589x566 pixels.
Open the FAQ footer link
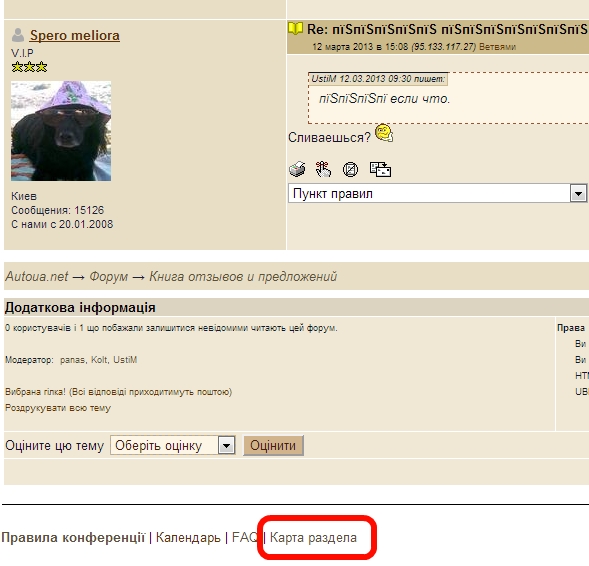(245, 537)
